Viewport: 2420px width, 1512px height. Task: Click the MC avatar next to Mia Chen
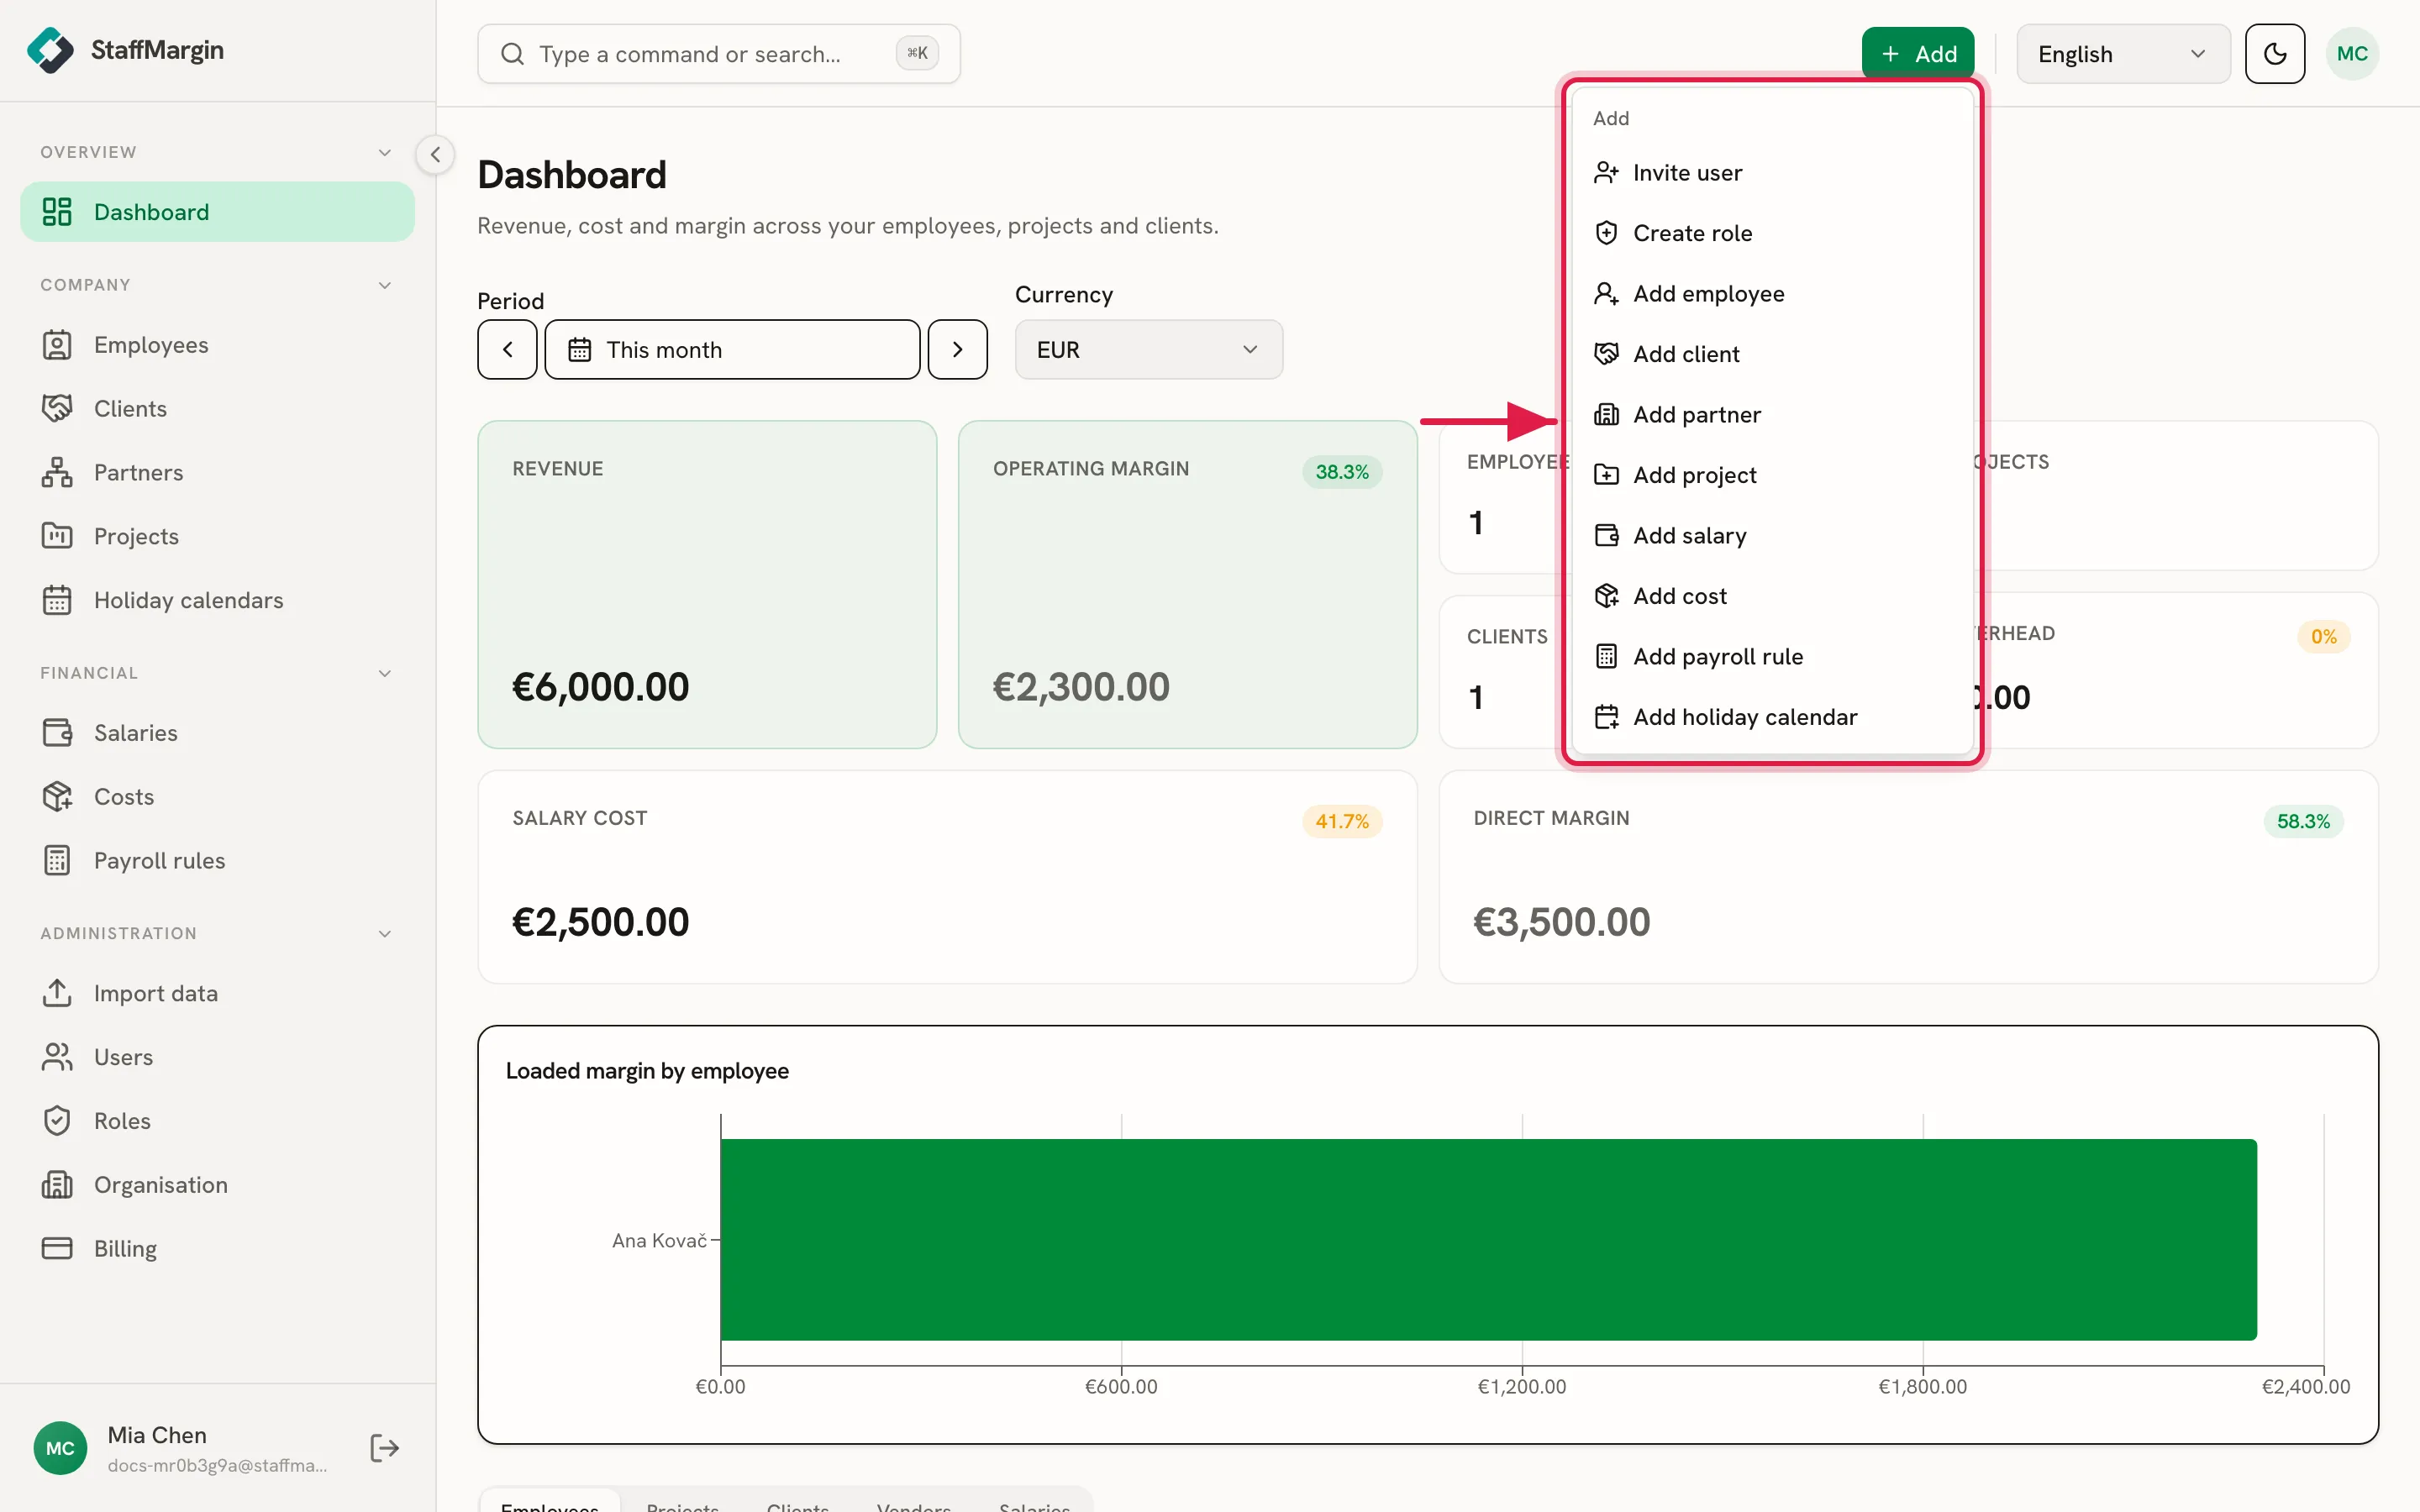coord(60,1449)
